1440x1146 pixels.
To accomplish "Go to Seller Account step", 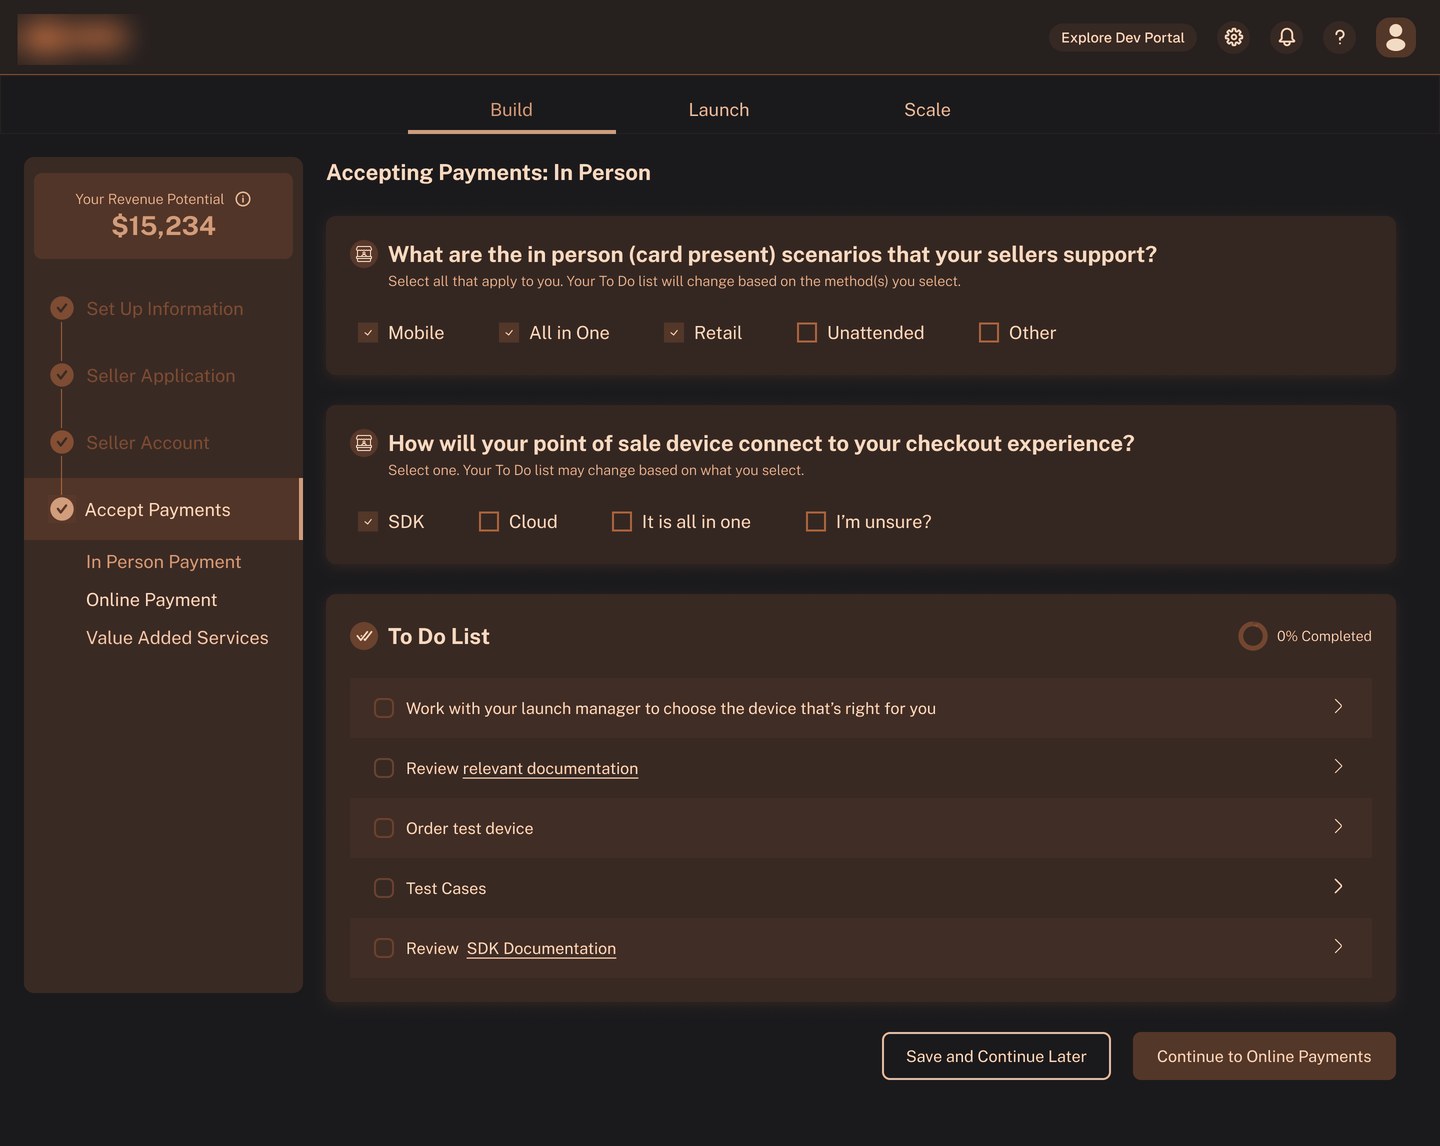I will (148, 443).
